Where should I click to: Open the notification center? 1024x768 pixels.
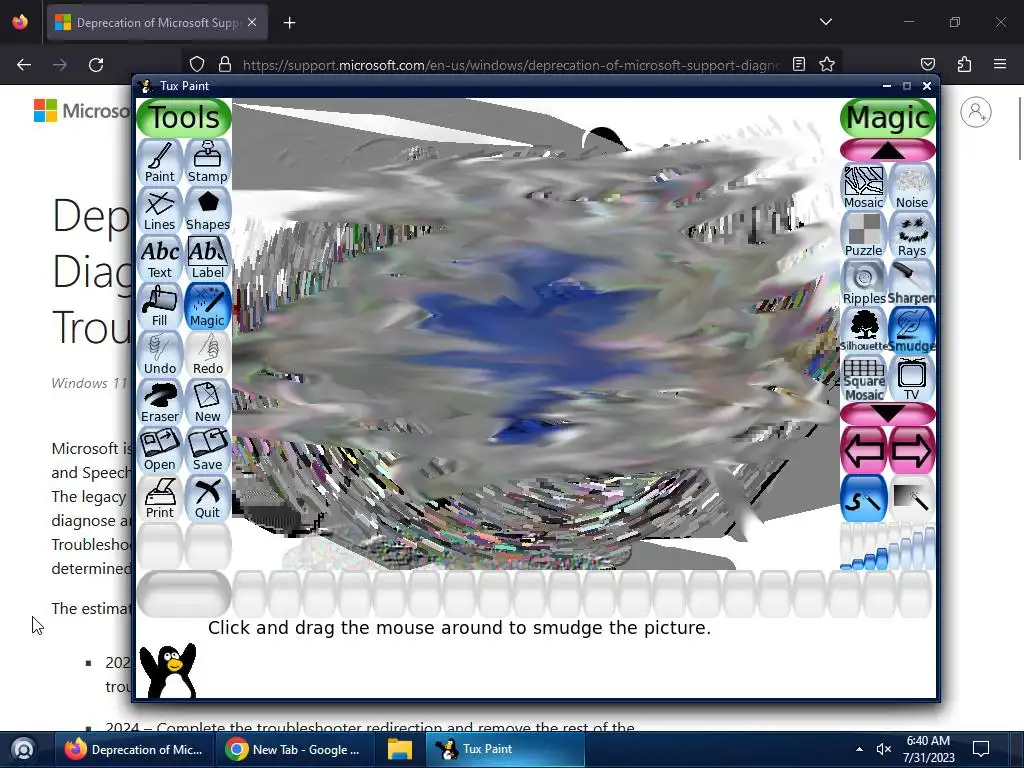point(981,749)
